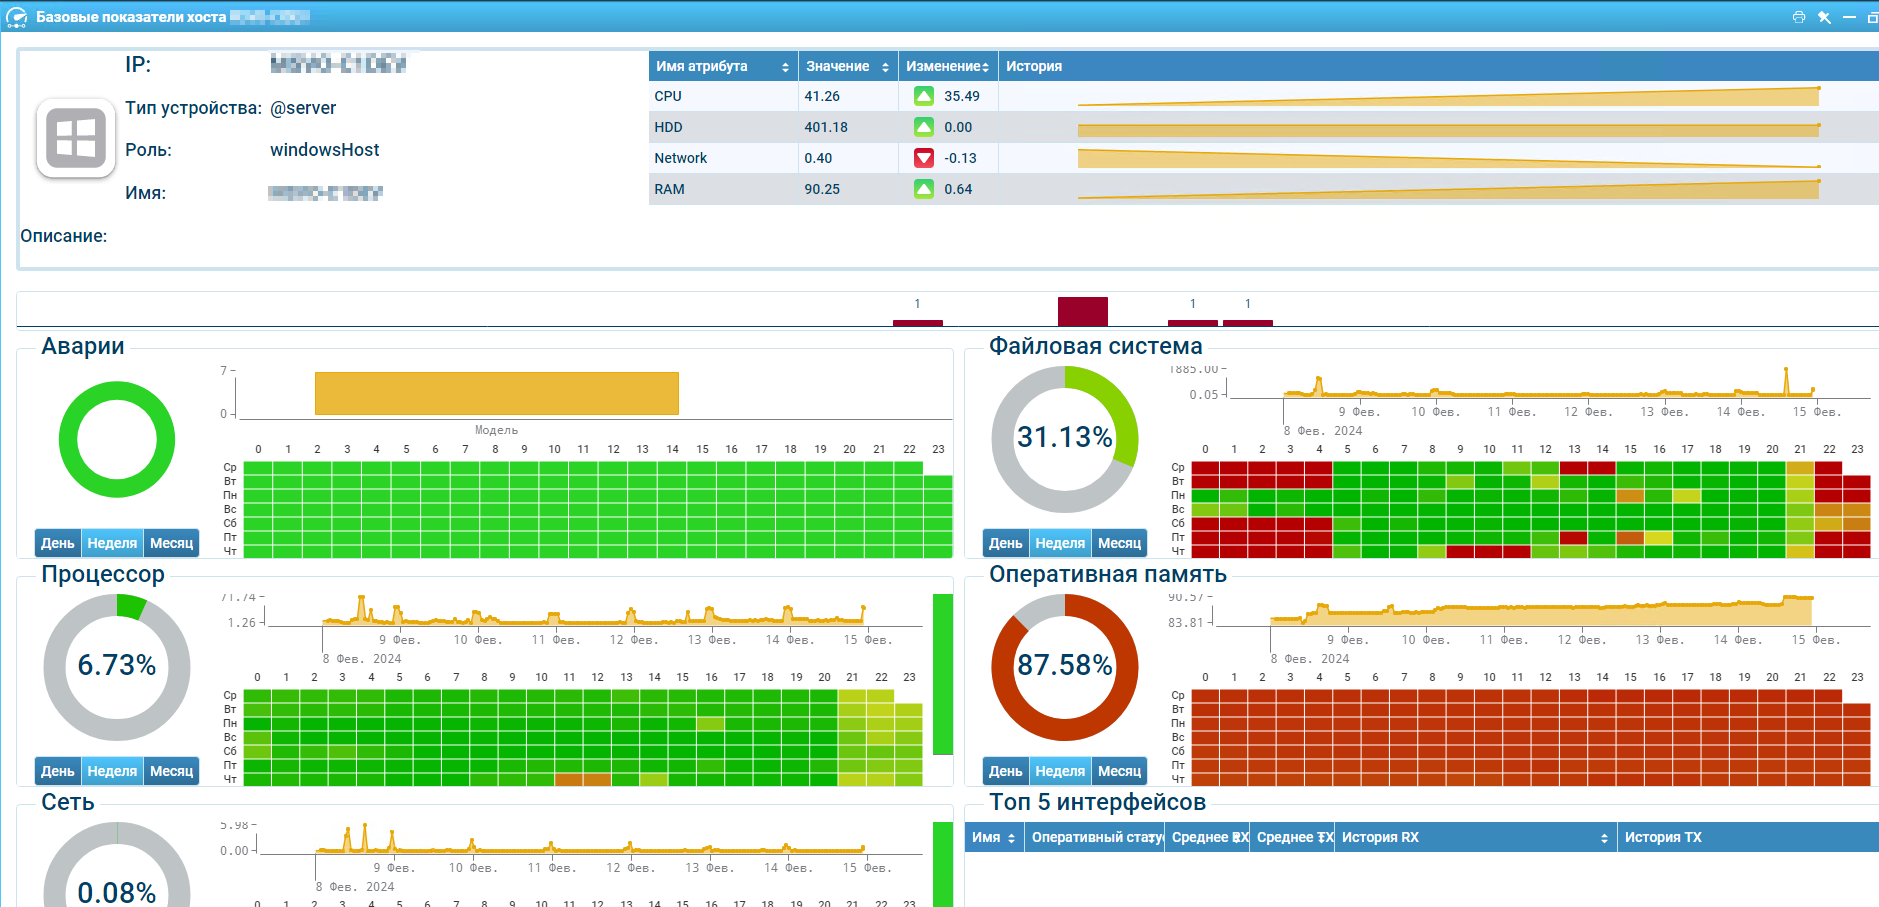
Task: Click the Network row attribute name
Action: pyautogui.click(x=680, y=158)
